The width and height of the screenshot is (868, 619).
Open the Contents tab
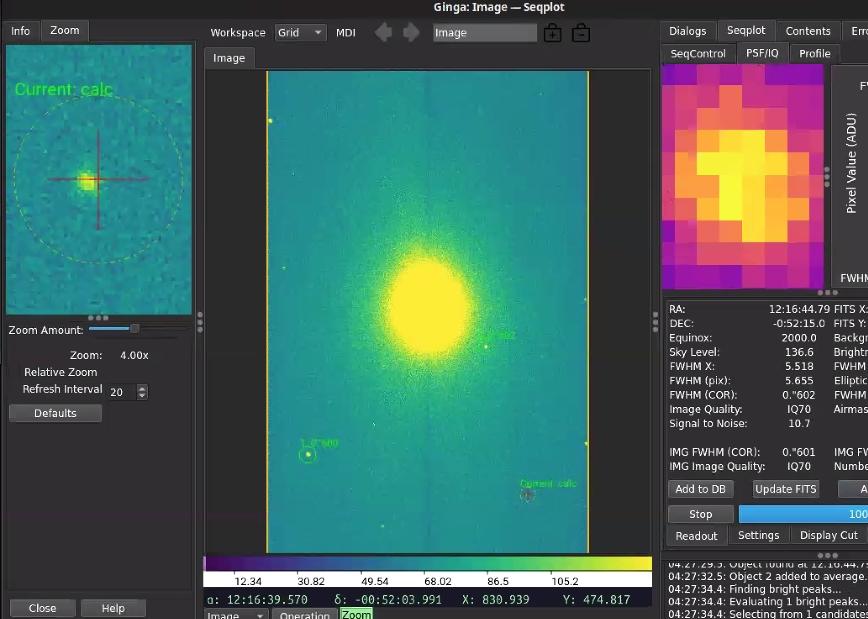pyautogui.click(x=808, y=31)
